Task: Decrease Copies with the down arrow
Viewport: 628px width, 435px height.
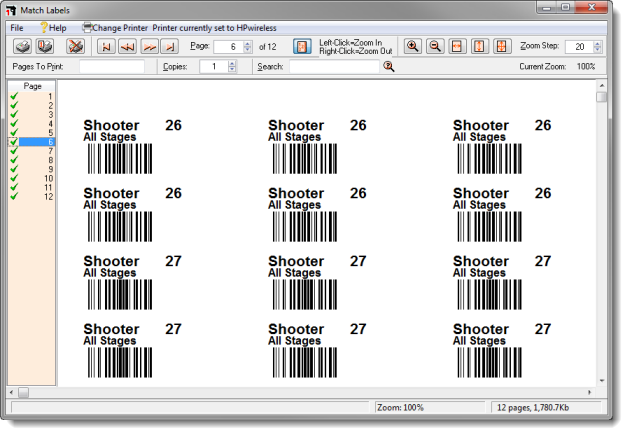Action: coord(232,70)
